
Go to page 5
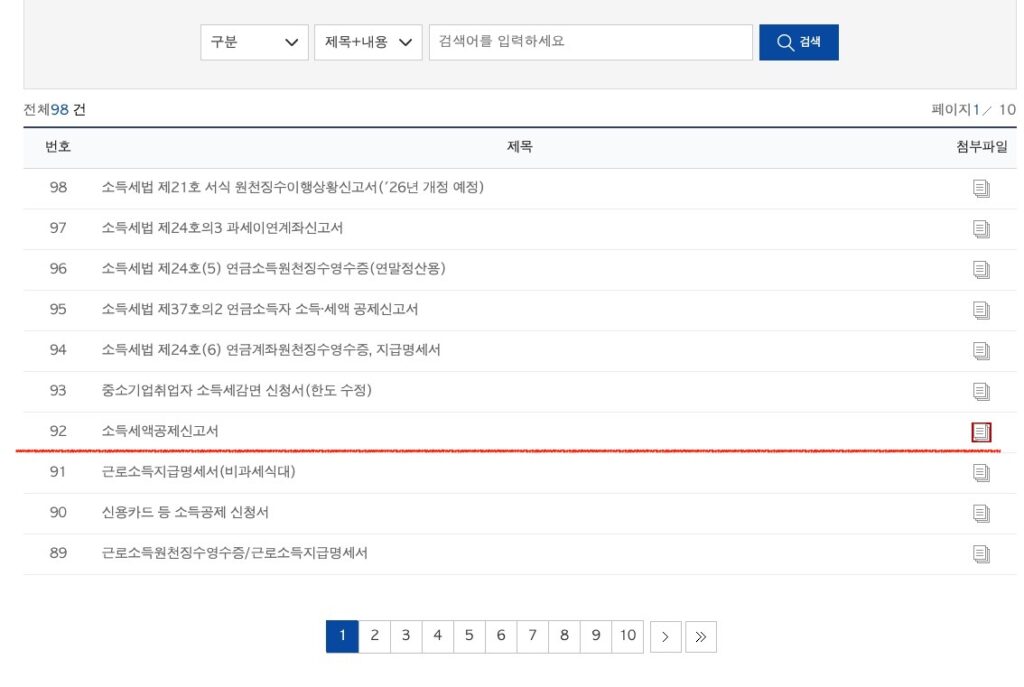click(470, 636)
